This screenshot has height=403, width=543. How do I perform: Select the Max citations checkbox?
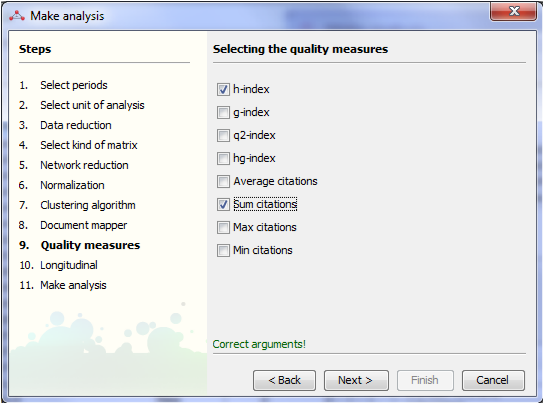(223, 227)
